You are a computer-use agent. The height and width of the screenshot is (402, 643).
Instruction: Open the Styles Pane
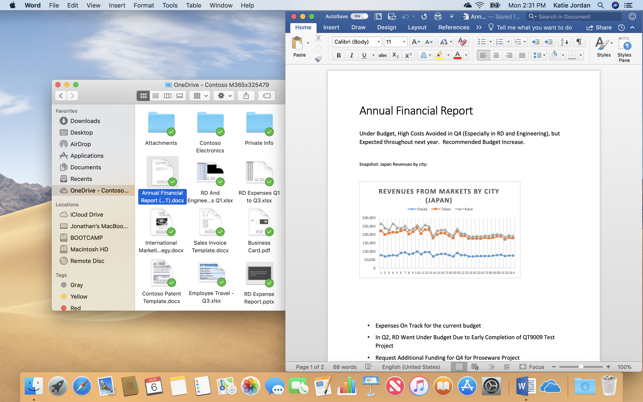click(625, 50)
